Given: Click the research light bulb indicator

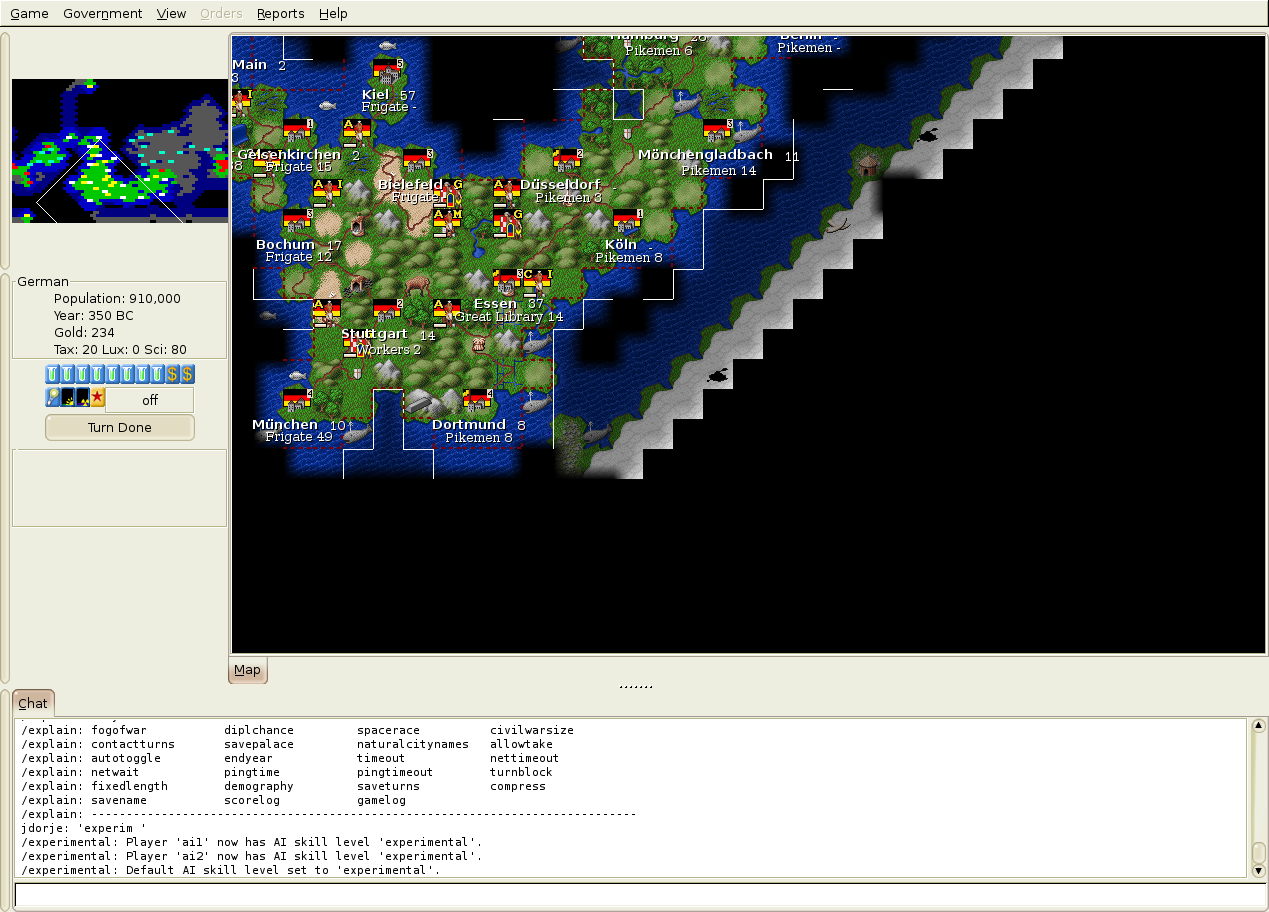Looking at the screenshot, I should (52, 397).
